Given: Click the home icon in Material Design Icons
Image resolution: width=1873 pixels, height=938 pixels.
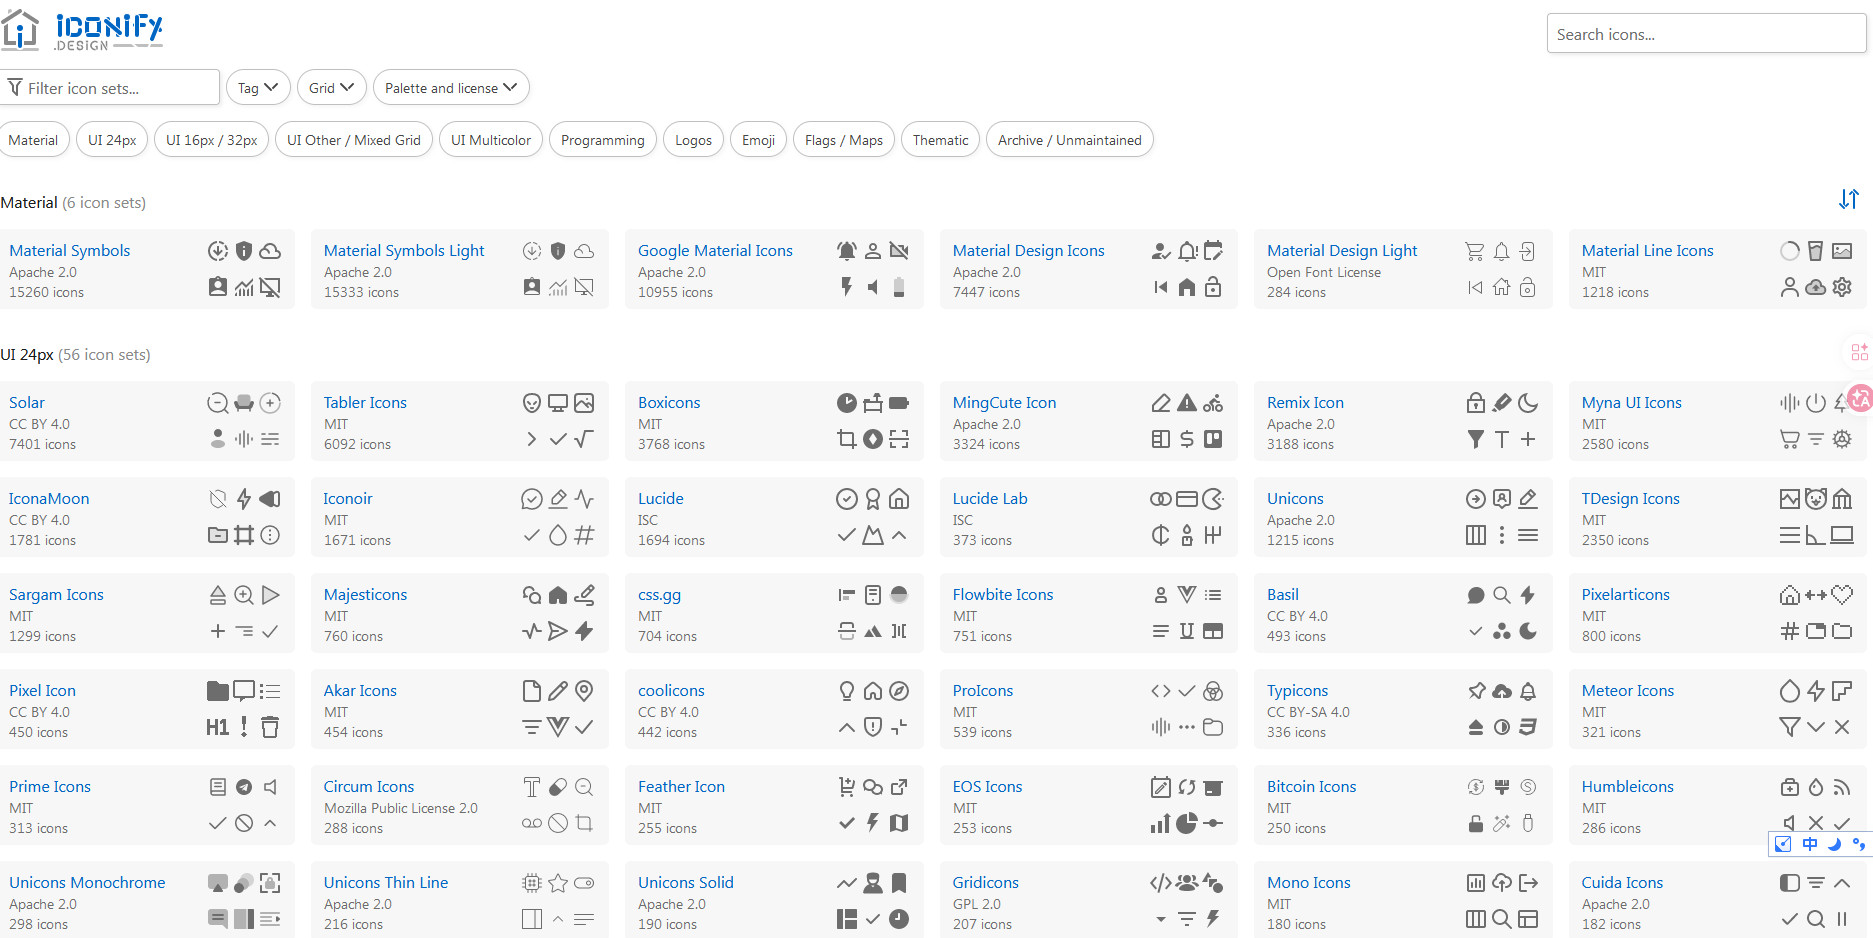Looking at the screenshot, I should pos(1187,288).
